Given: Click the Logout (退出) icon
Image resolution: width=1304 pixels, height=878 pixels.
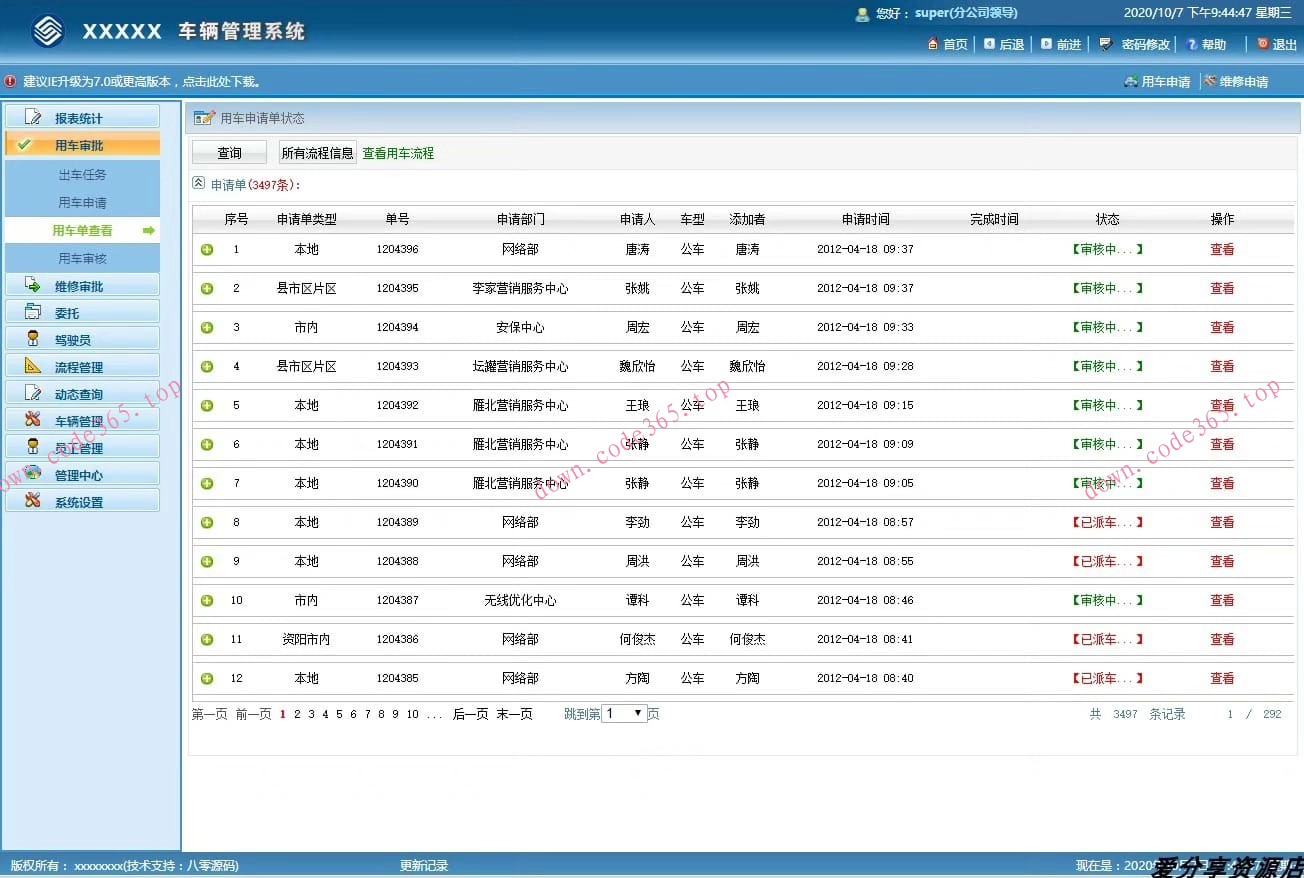Looking at the screenshot, I should [1262, 44].
